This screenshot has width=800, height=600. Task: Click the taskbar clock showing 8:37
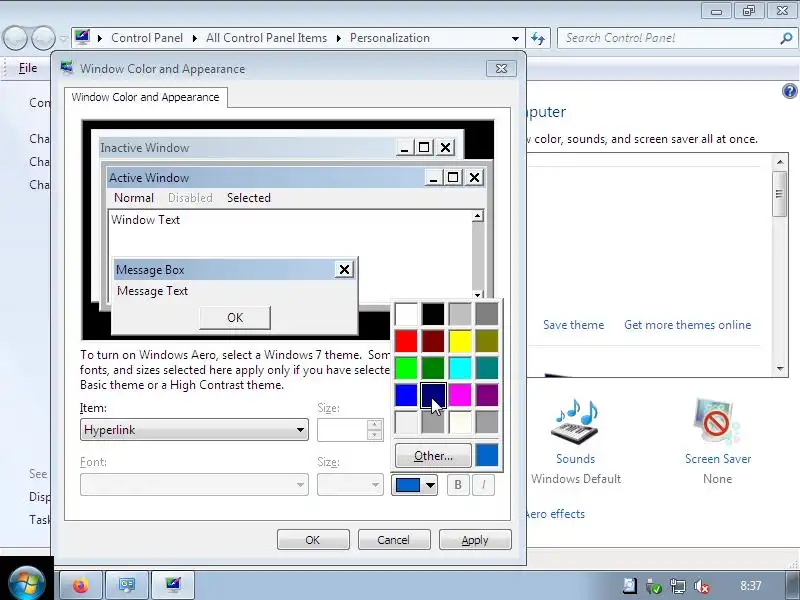point(751,585)
